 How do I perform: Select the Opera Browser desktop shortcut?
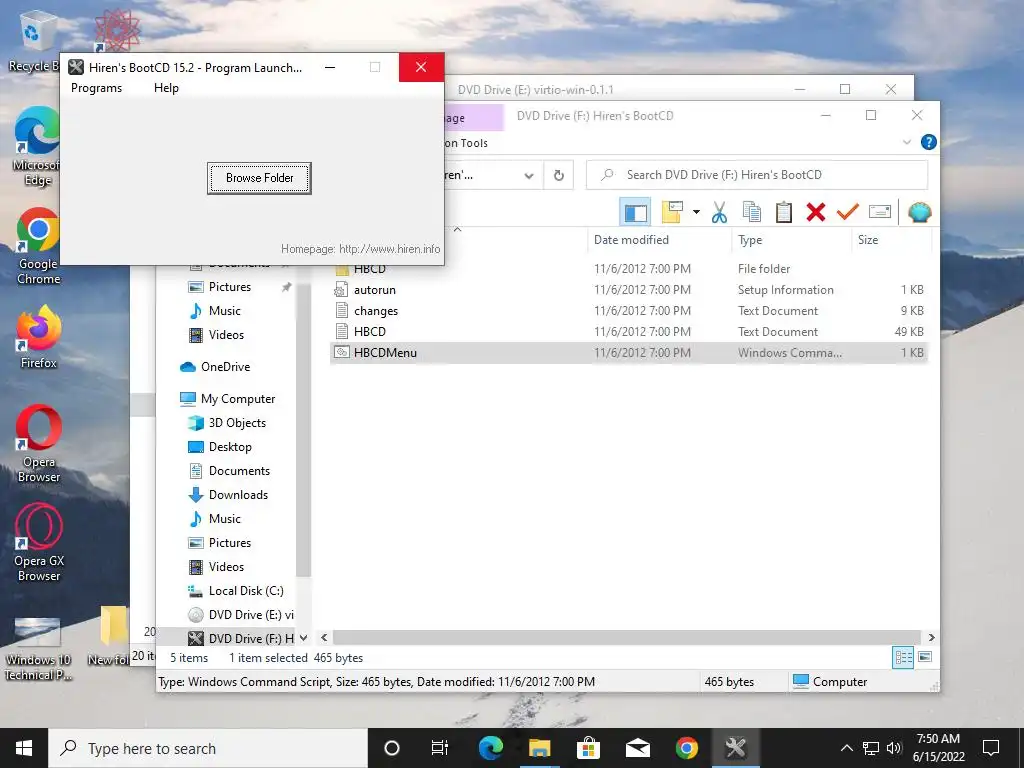pos(39,444)
